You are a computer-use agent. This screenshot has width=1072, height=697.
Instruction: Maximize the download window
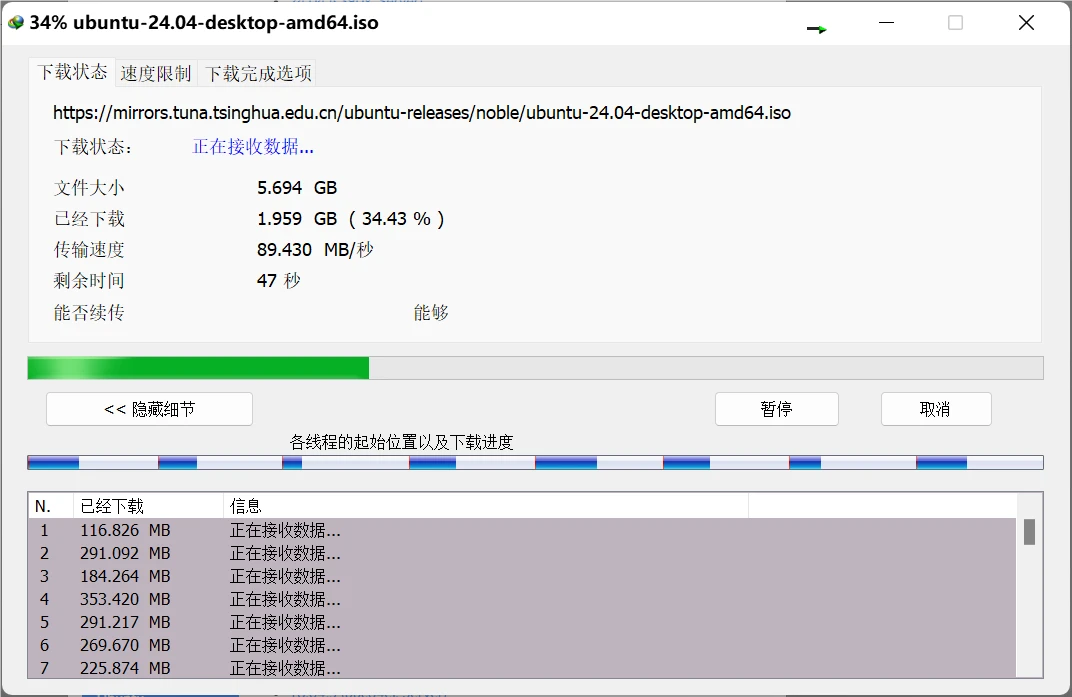point(956,23)
